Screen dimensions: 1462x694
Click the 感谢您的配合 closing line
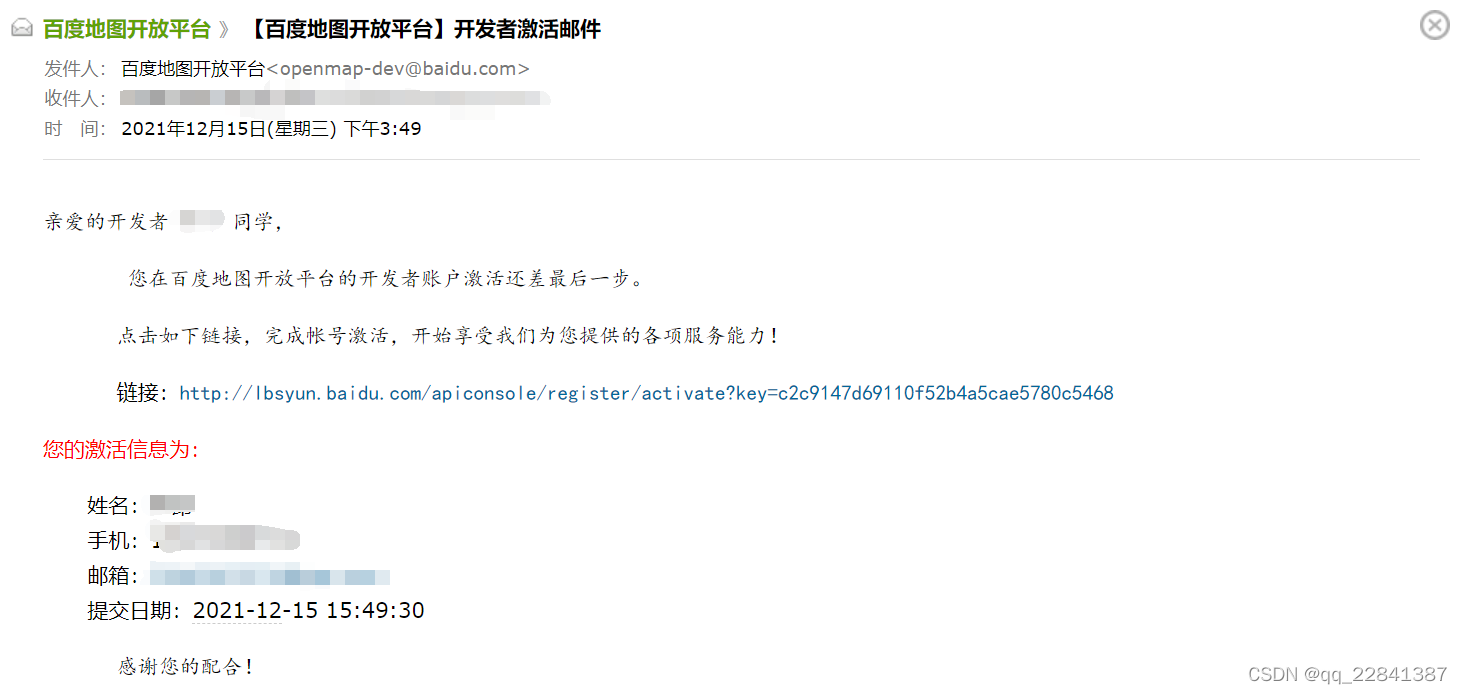pyautogui.click(x=186, y=665)
